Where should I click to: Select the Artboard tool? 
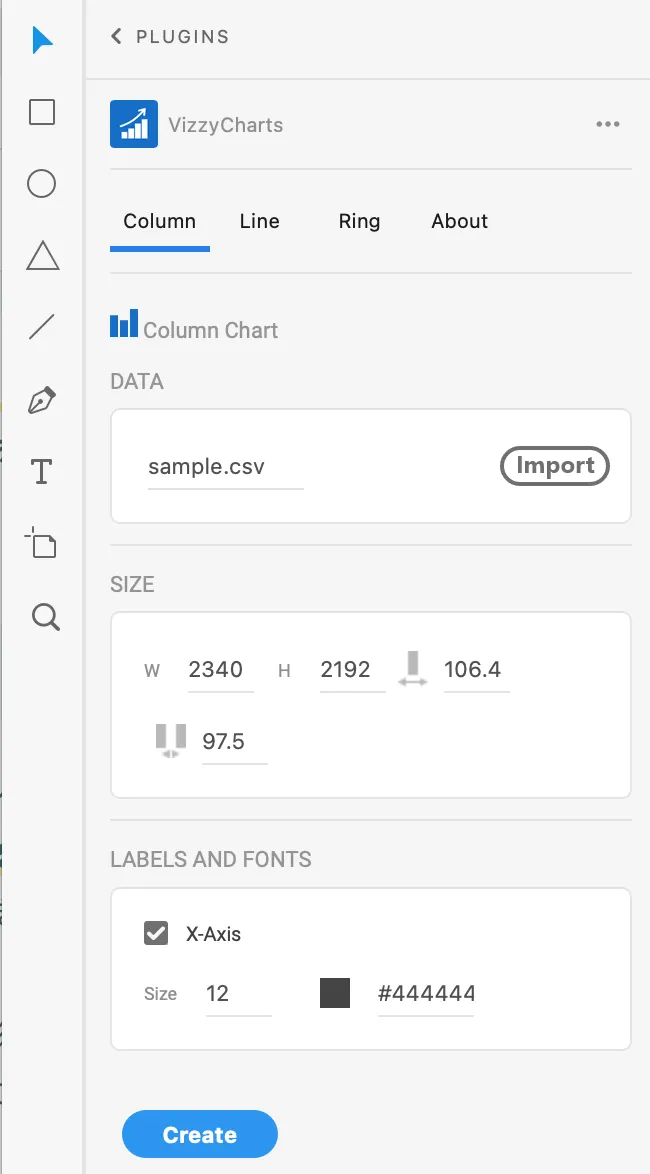pyautogui.click(x=41, y=543)
